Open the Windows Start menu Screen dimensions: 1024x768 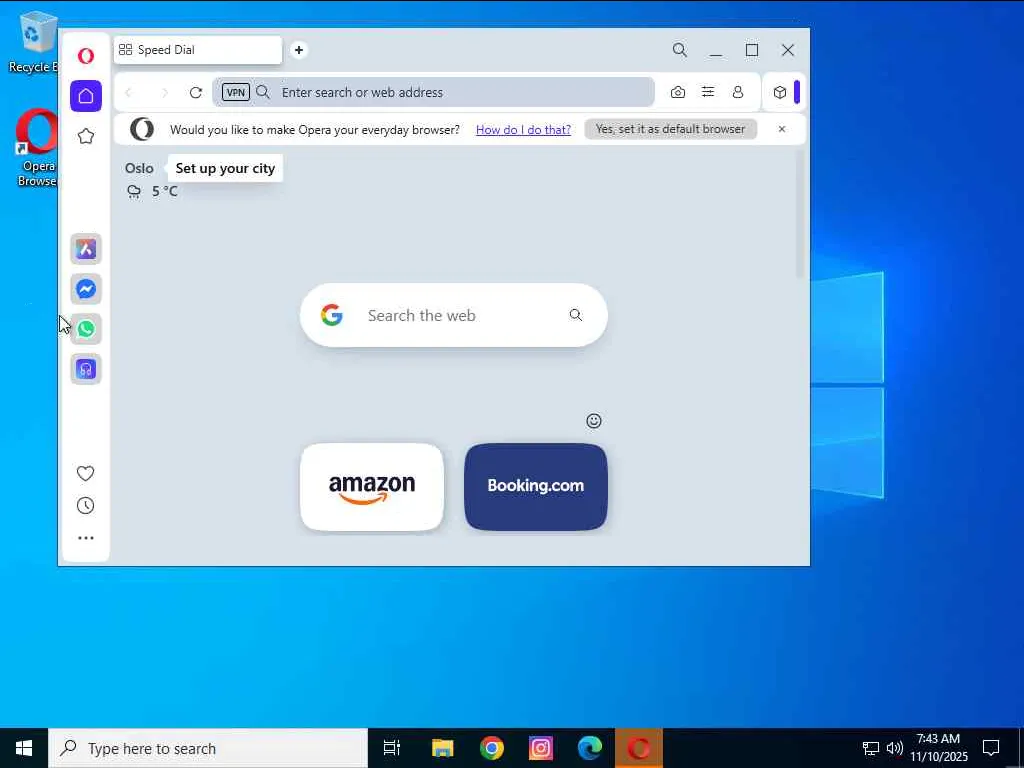24,748
